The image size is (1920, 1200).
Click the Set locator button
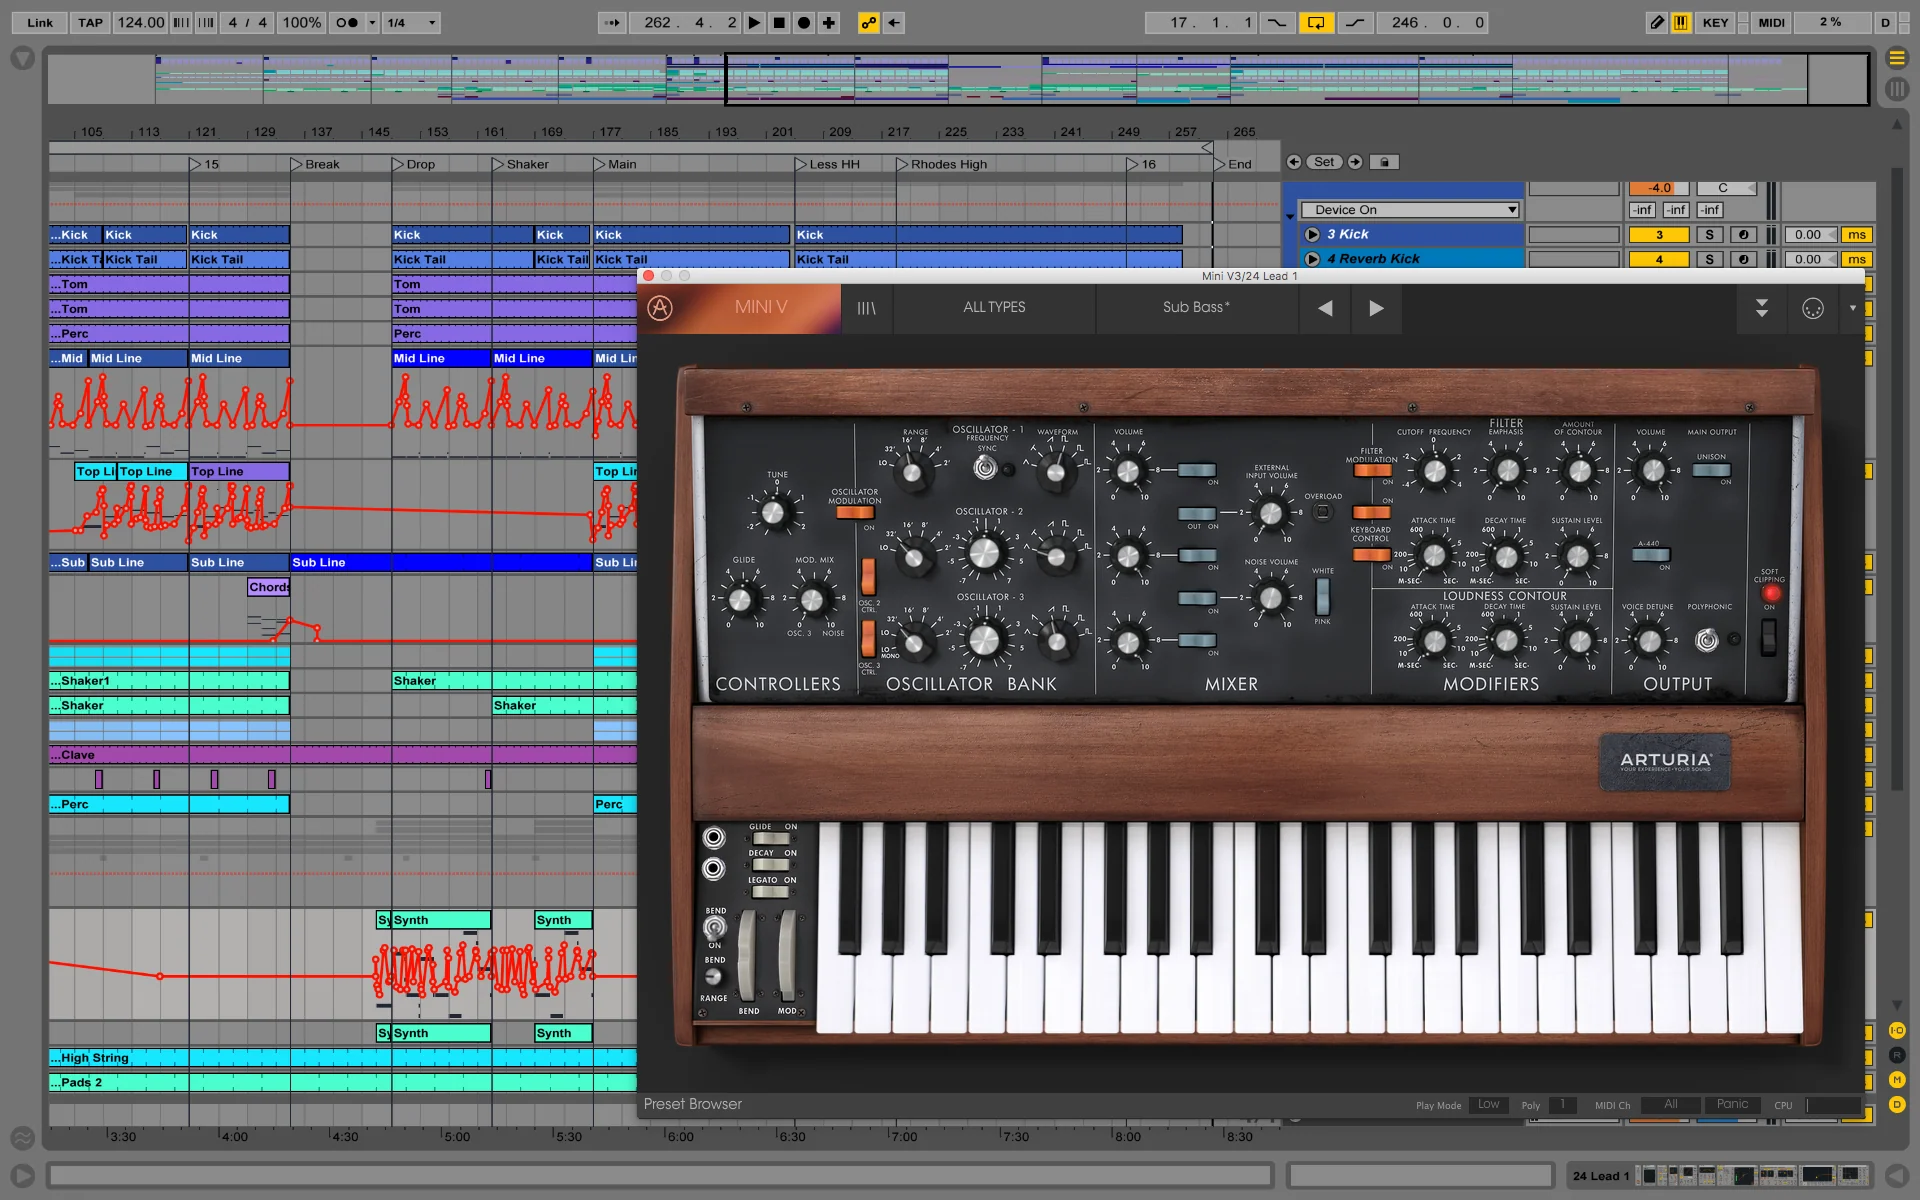1324,162
